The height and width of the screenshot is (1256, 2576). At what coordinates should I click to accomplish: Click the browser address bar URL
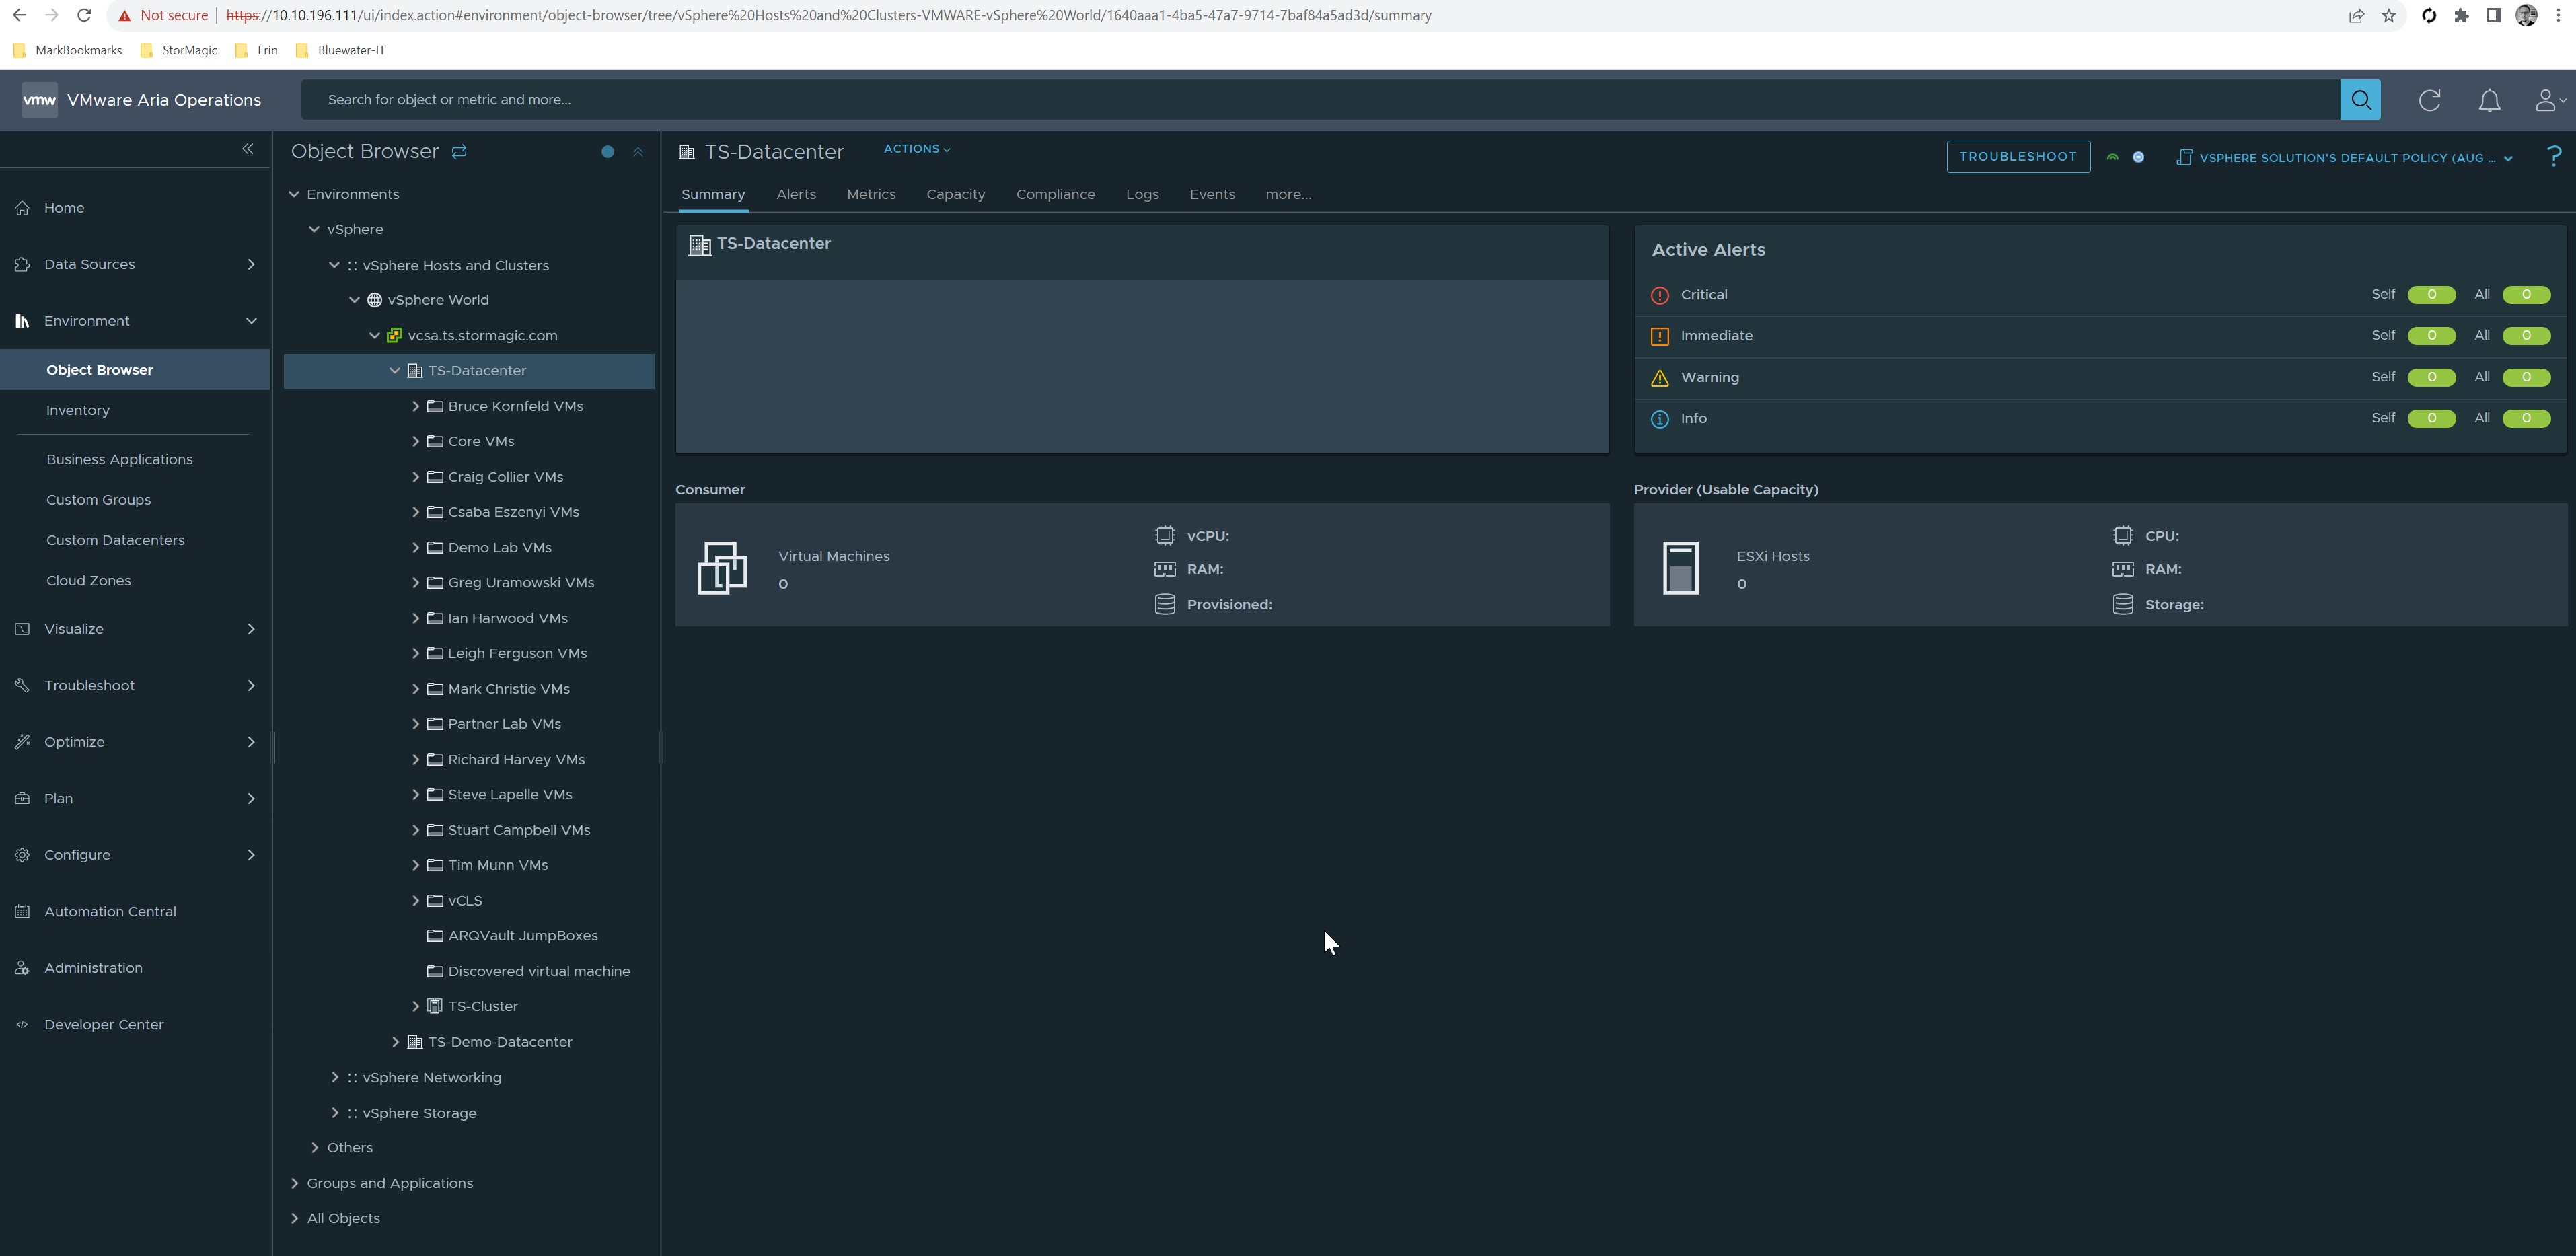pyautogui.click(x=829, y=15)
